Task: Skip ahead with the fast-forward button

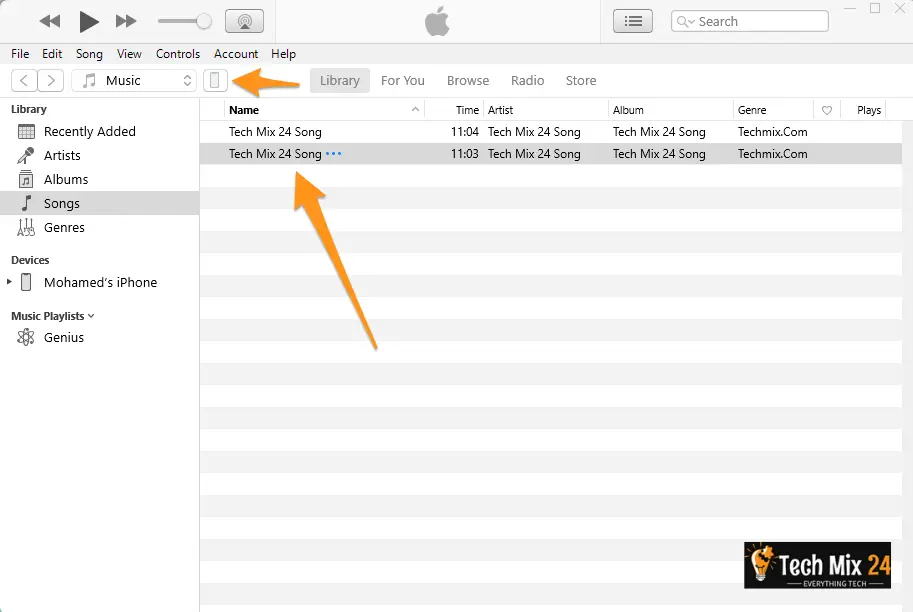Action: pos(126,22)
